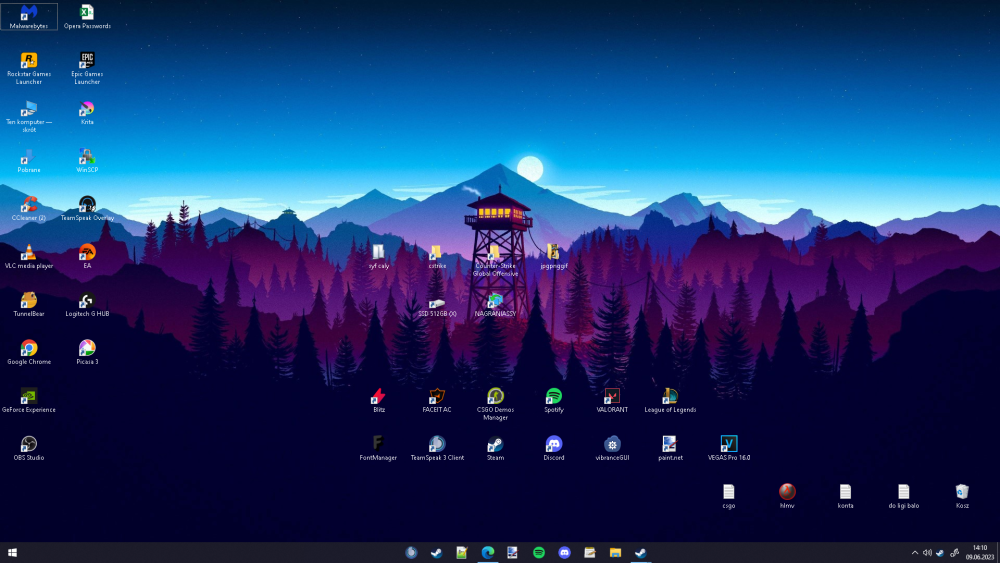Select the League of Legends shortcut
The image size is (1000, 563).
(x=670, y=400)
